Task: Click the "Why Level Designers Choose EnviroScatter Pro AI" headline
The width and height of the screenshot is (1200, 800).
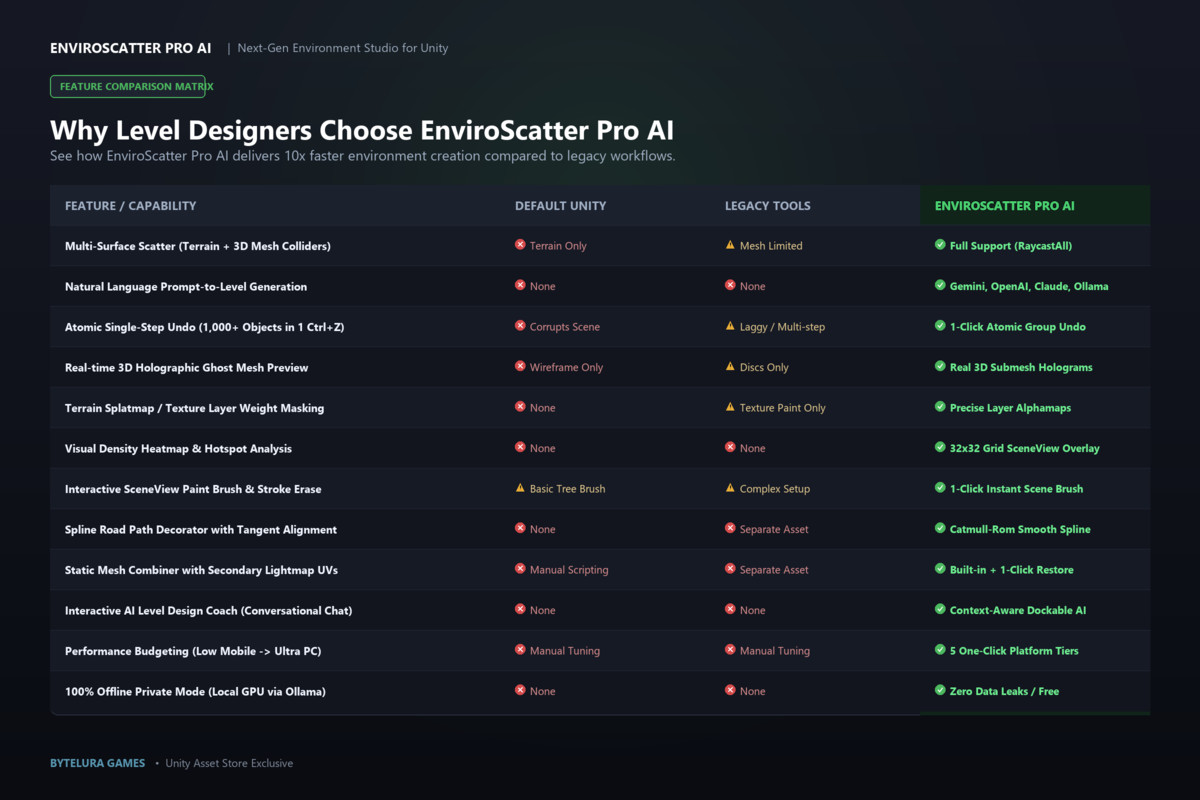Action: click(362, 131)
